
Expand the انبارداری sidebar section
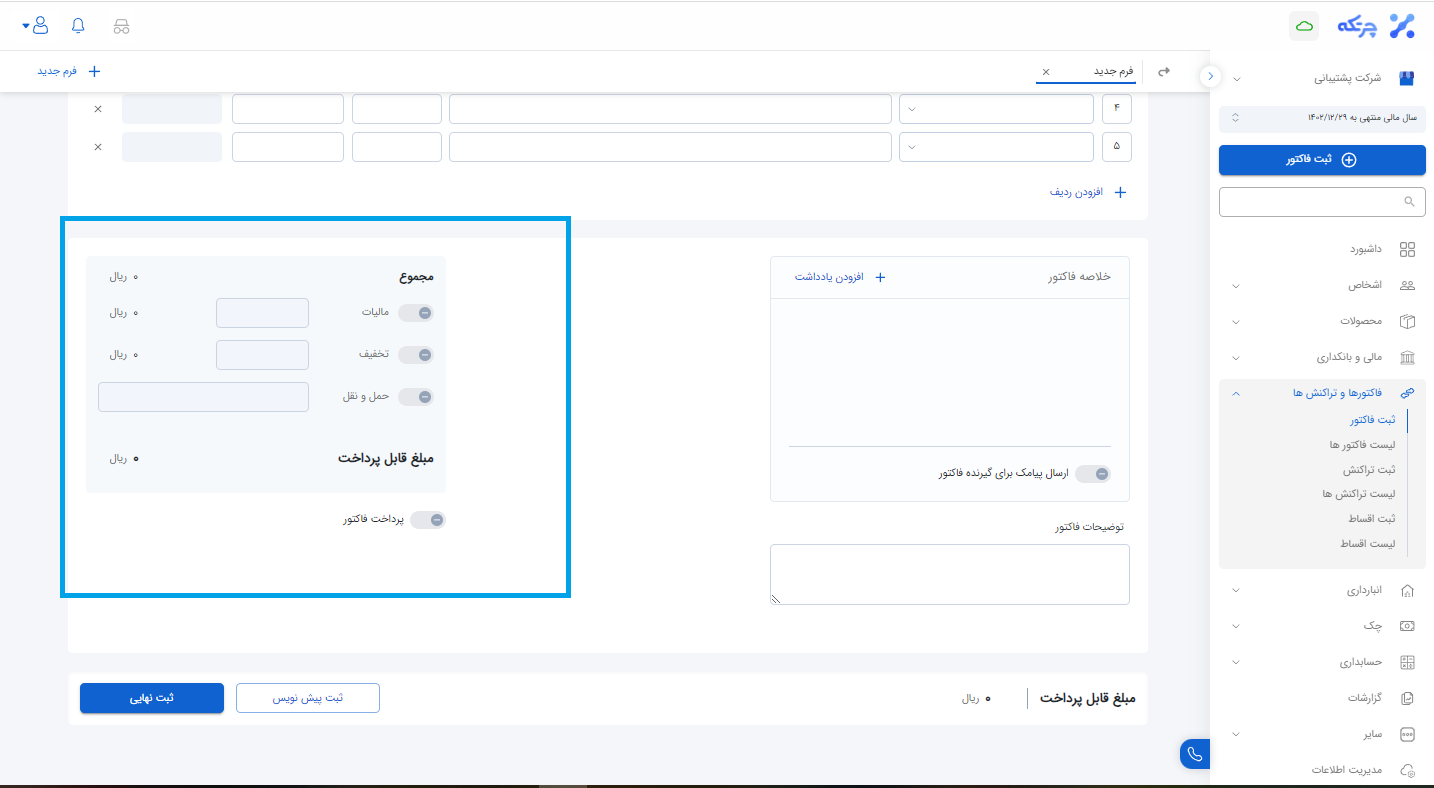tap(1364, 590)
